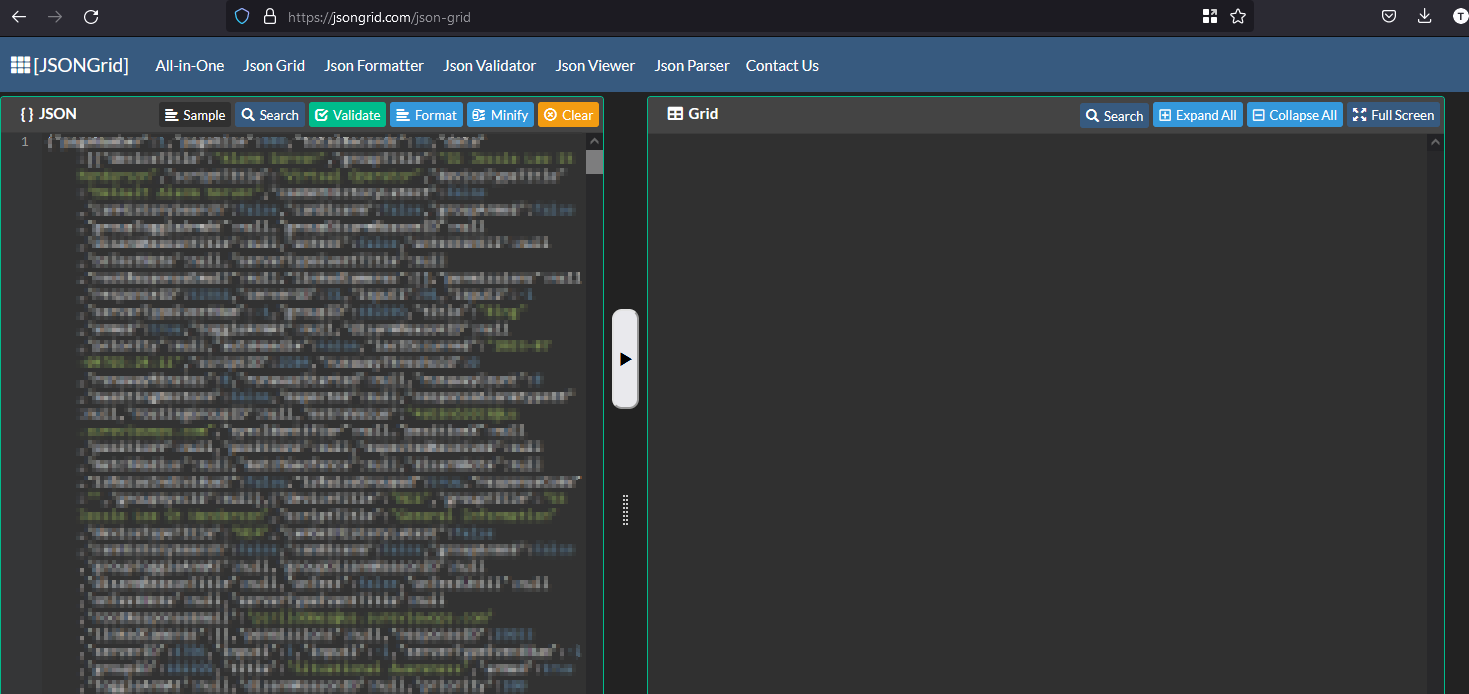Click the table icon beside Grid header
Viewport: 1469px width, 694px height.
tap(672, 113)
